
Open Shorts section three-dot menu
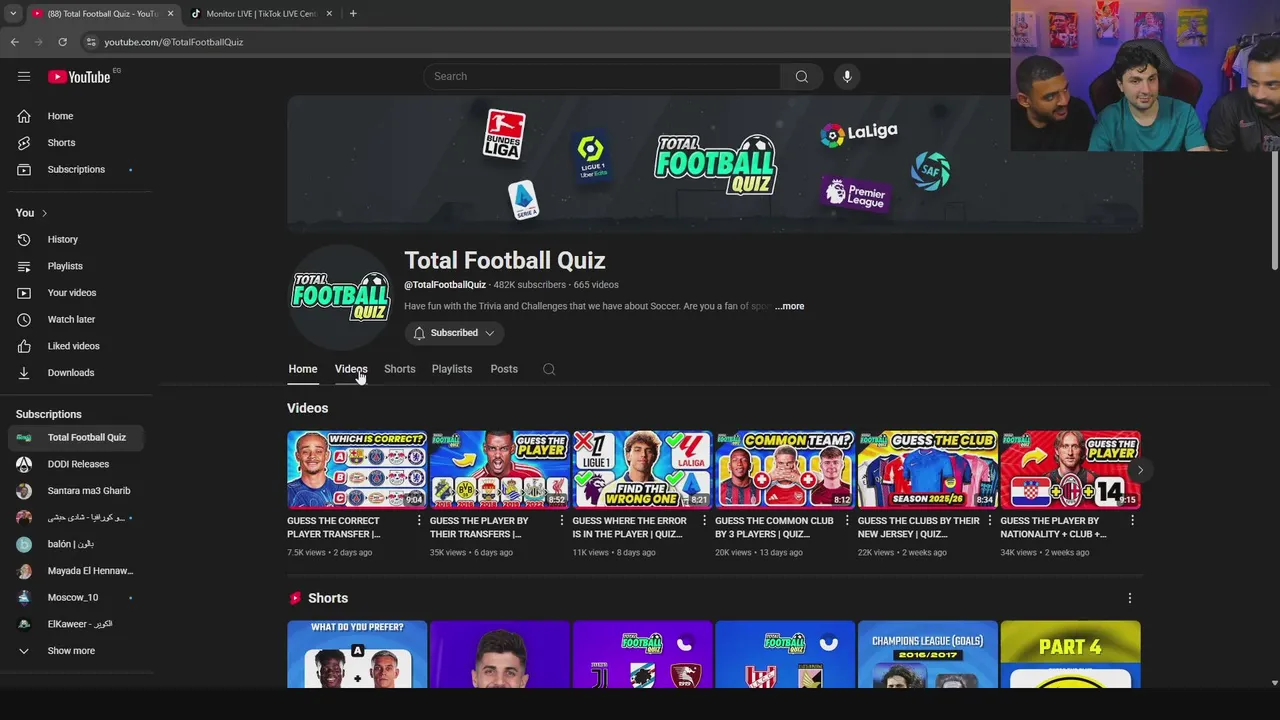(x=1130, y=598)
